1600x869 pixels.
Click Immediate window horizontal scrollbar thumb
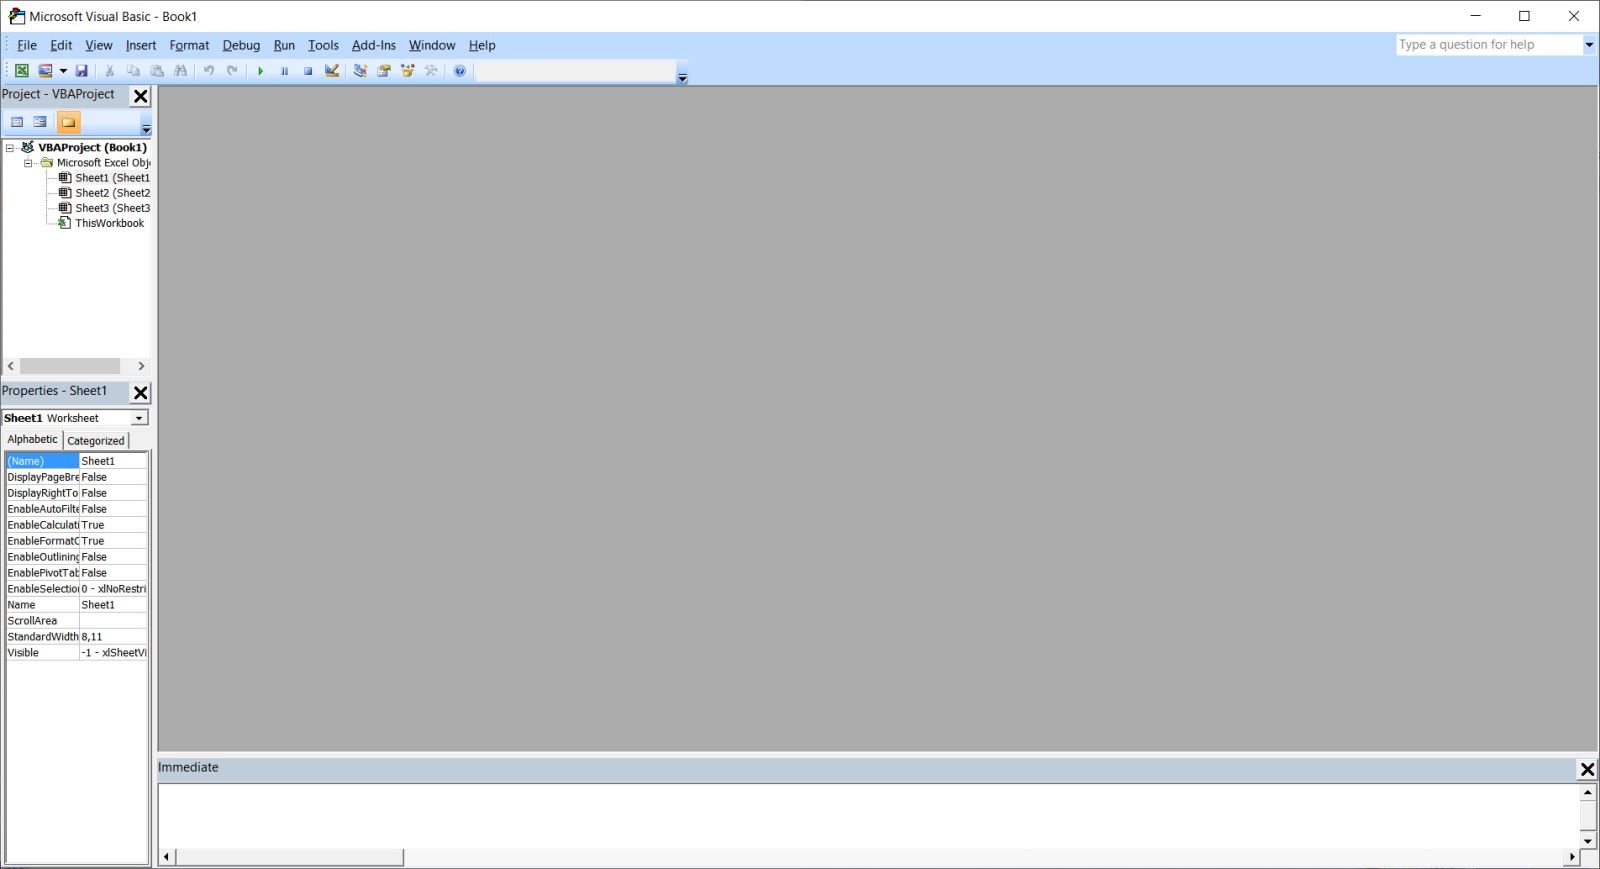[x=290, y=857]
